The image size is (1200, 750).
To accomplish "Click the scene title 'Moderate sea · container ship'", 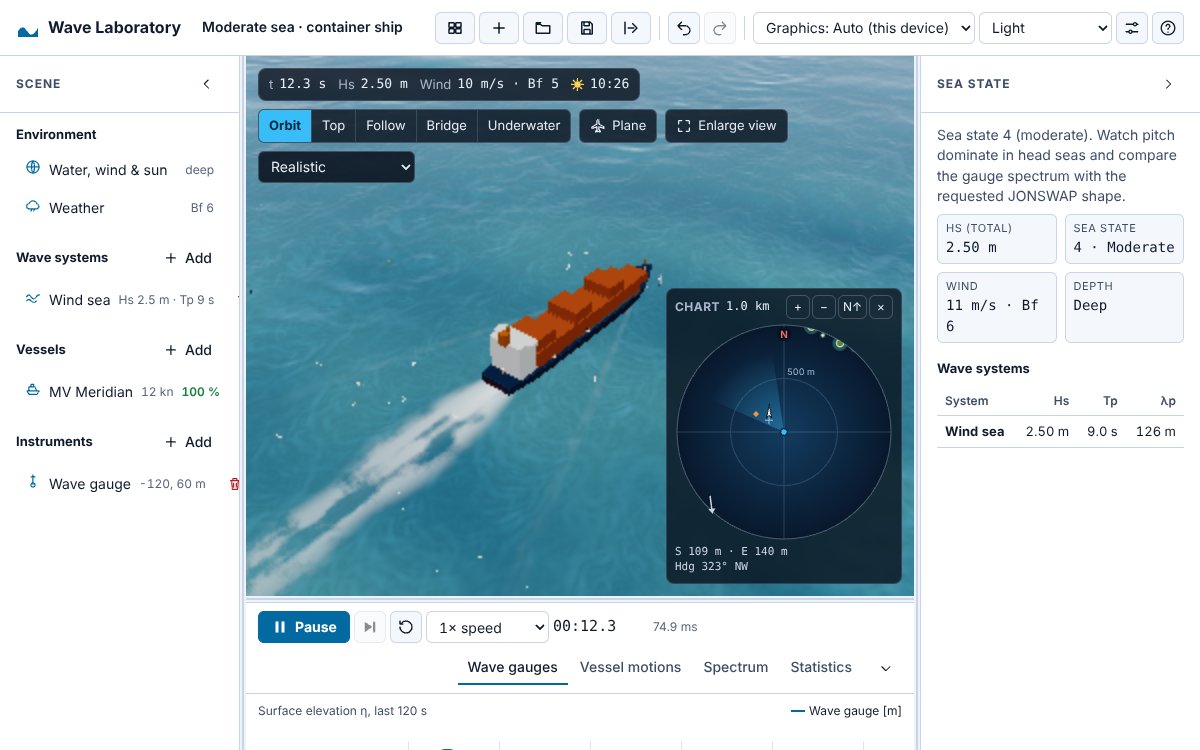I will point(302,28).
